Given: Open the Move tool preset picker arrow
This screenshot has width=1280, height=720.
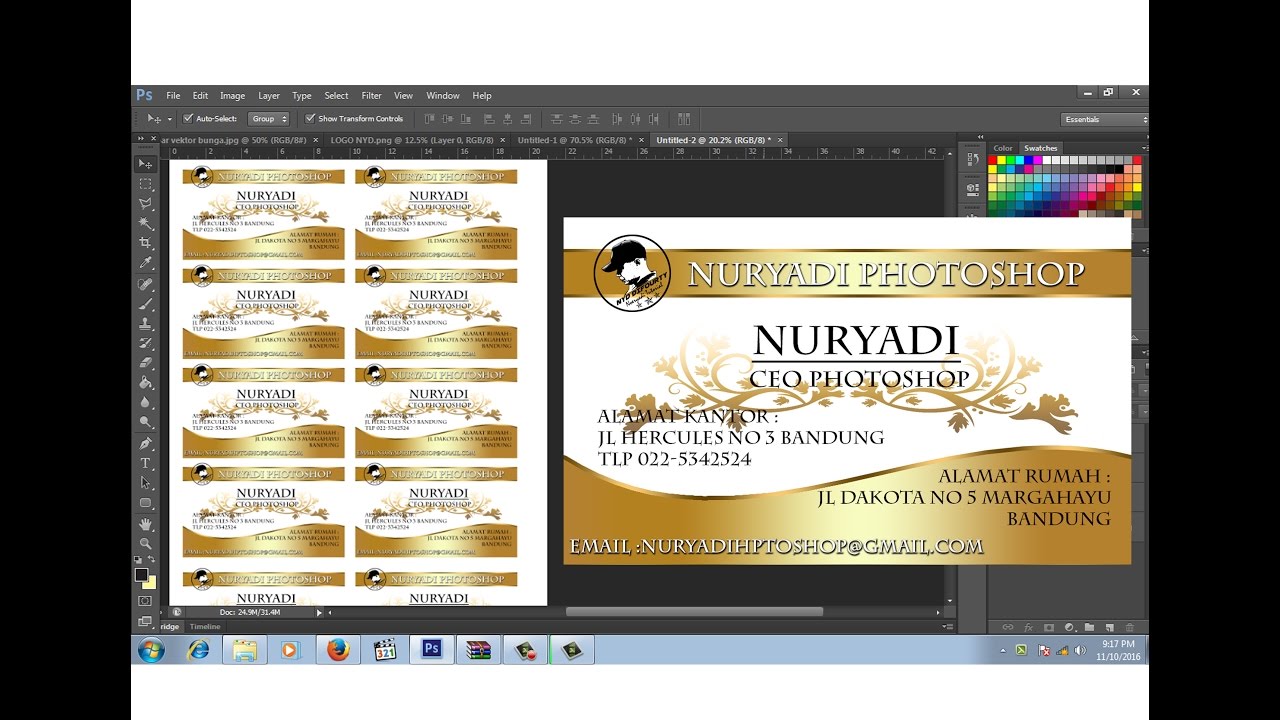Looking at the screenshot, I should [x=169, y=119].
